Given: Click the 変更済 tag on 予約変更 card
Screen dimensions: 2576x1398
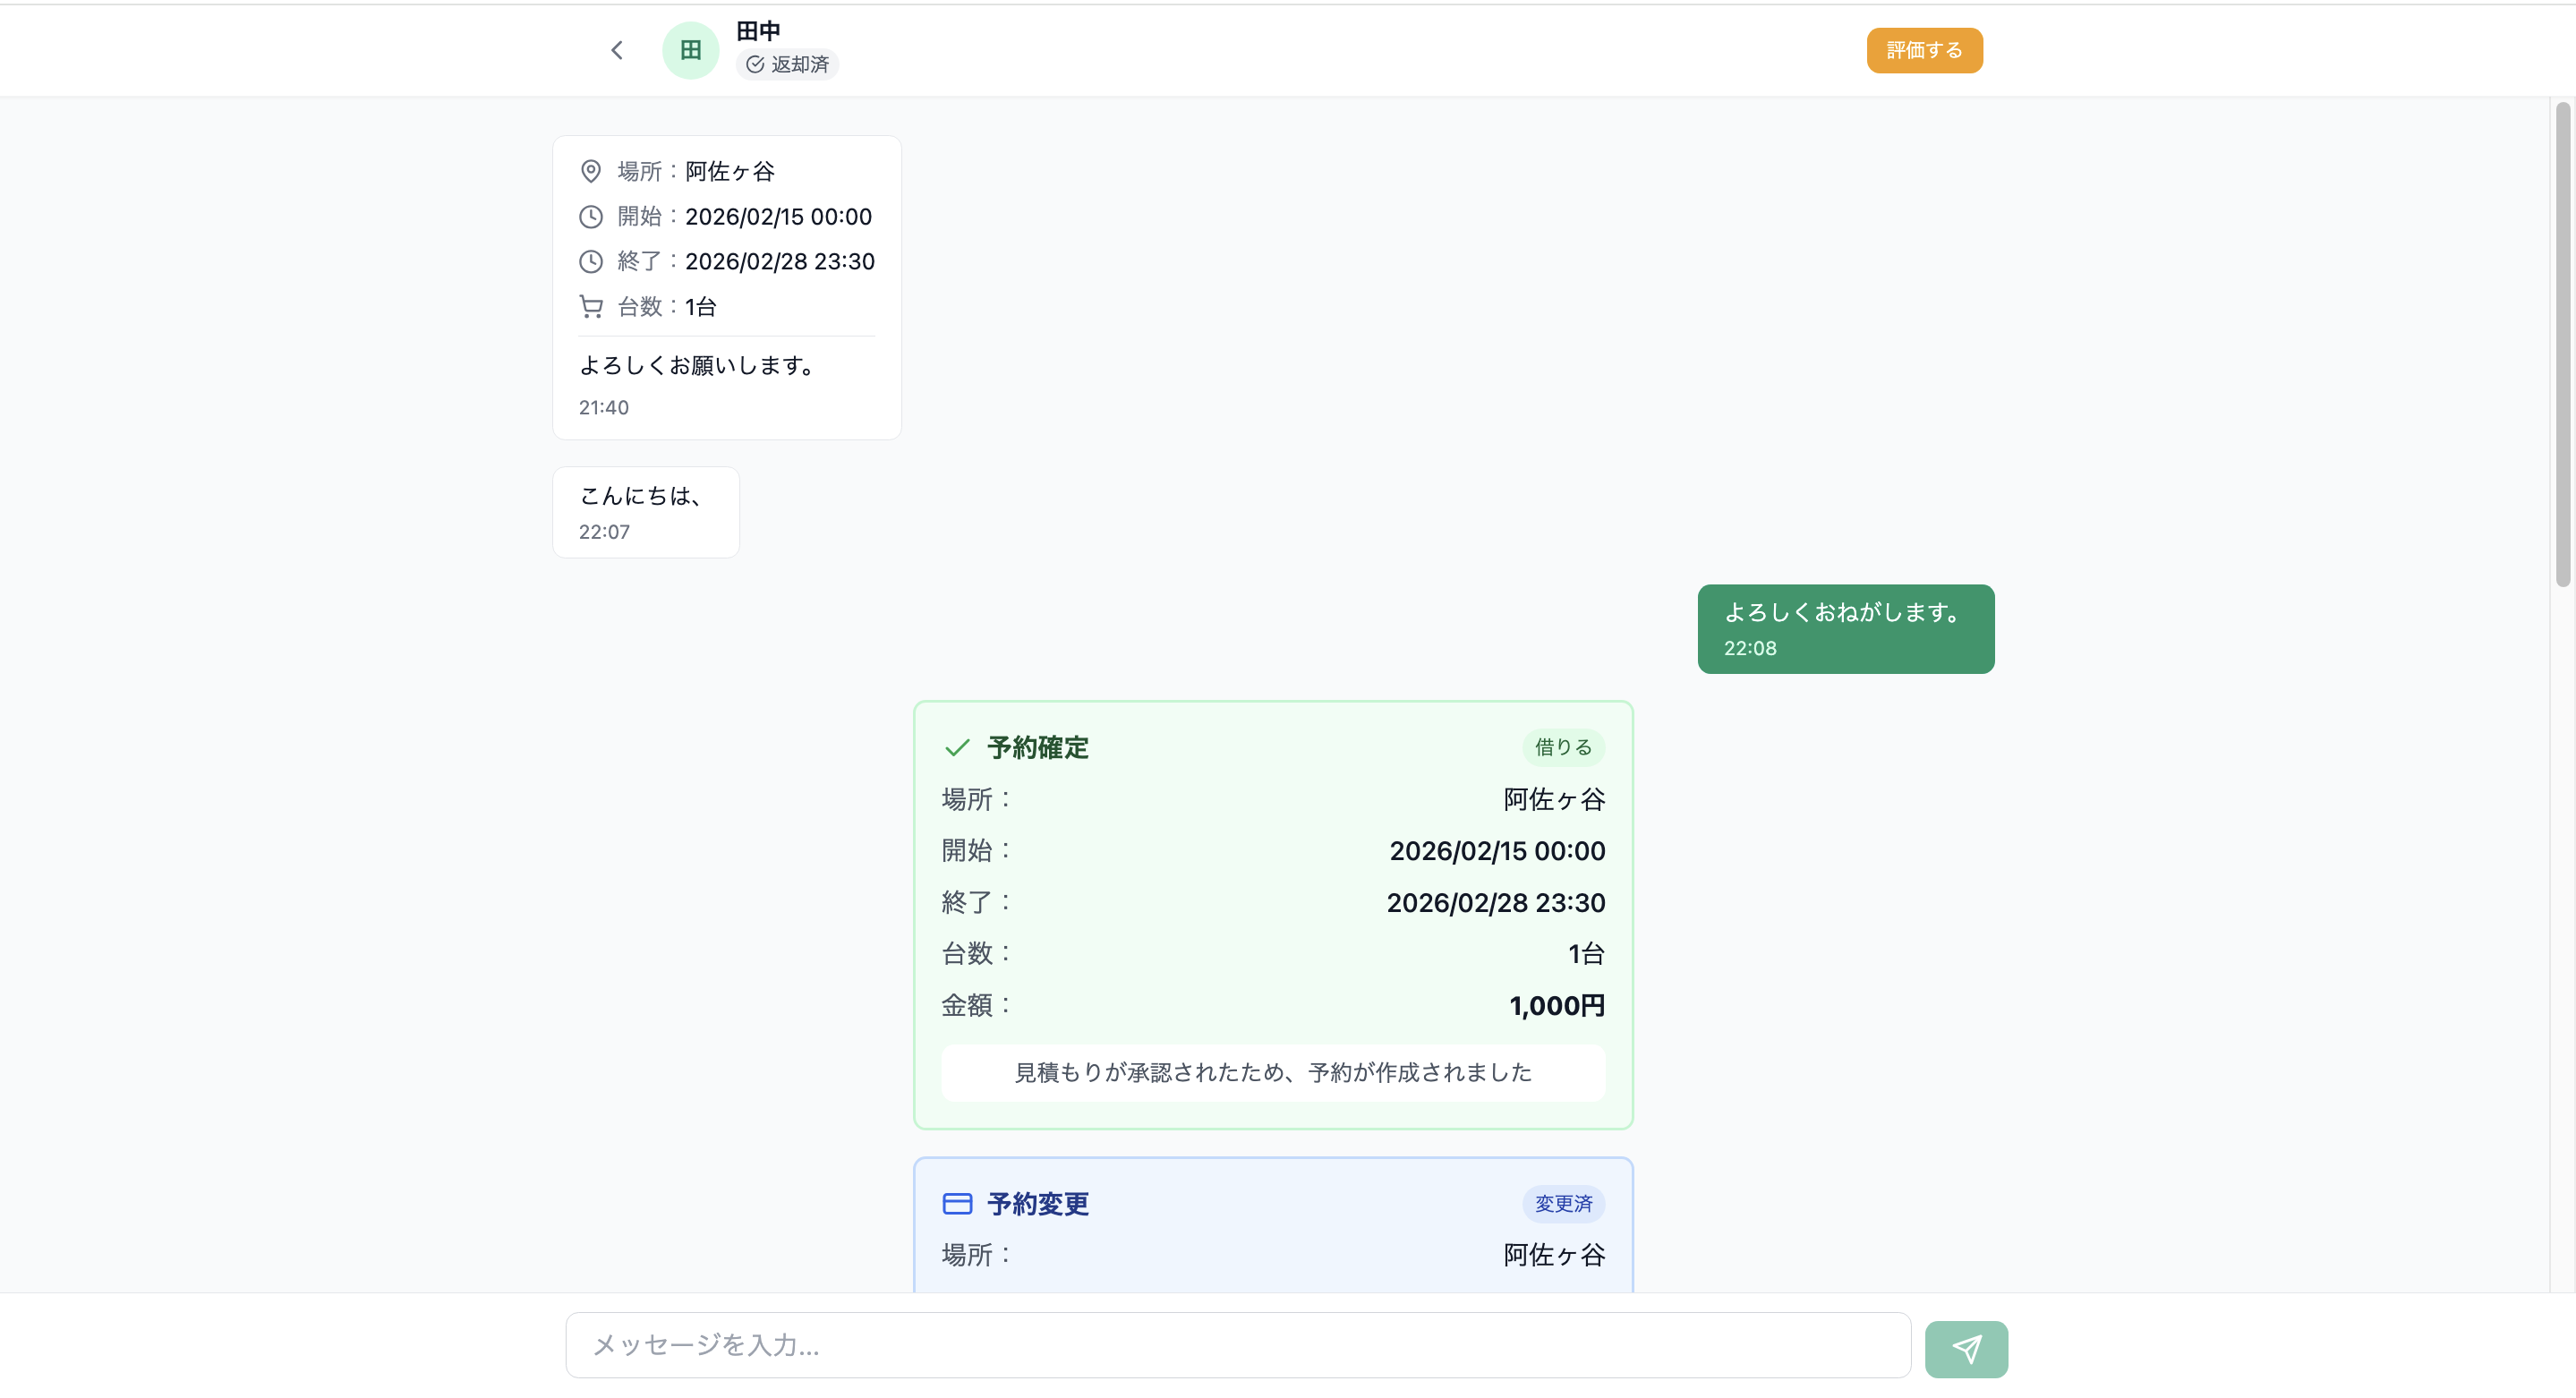Looking at the screenshot, I should point(1562,1203).
